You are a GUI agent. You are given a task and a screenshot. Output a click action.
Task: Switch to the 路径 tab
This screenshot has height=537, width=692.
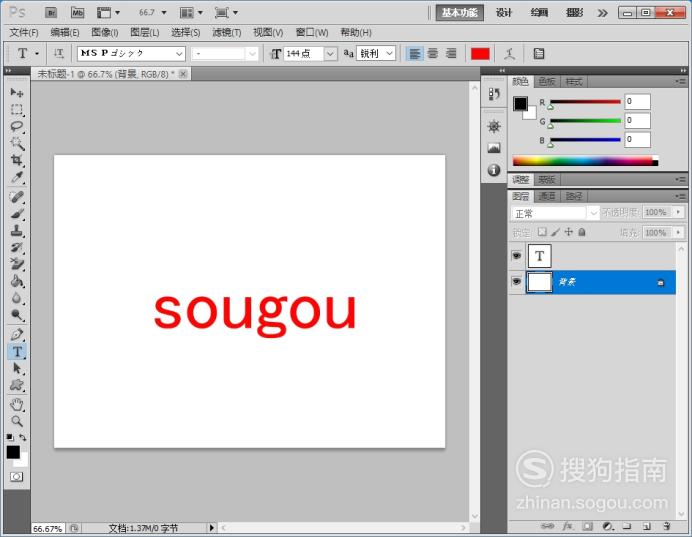click(x=574, y=196)
